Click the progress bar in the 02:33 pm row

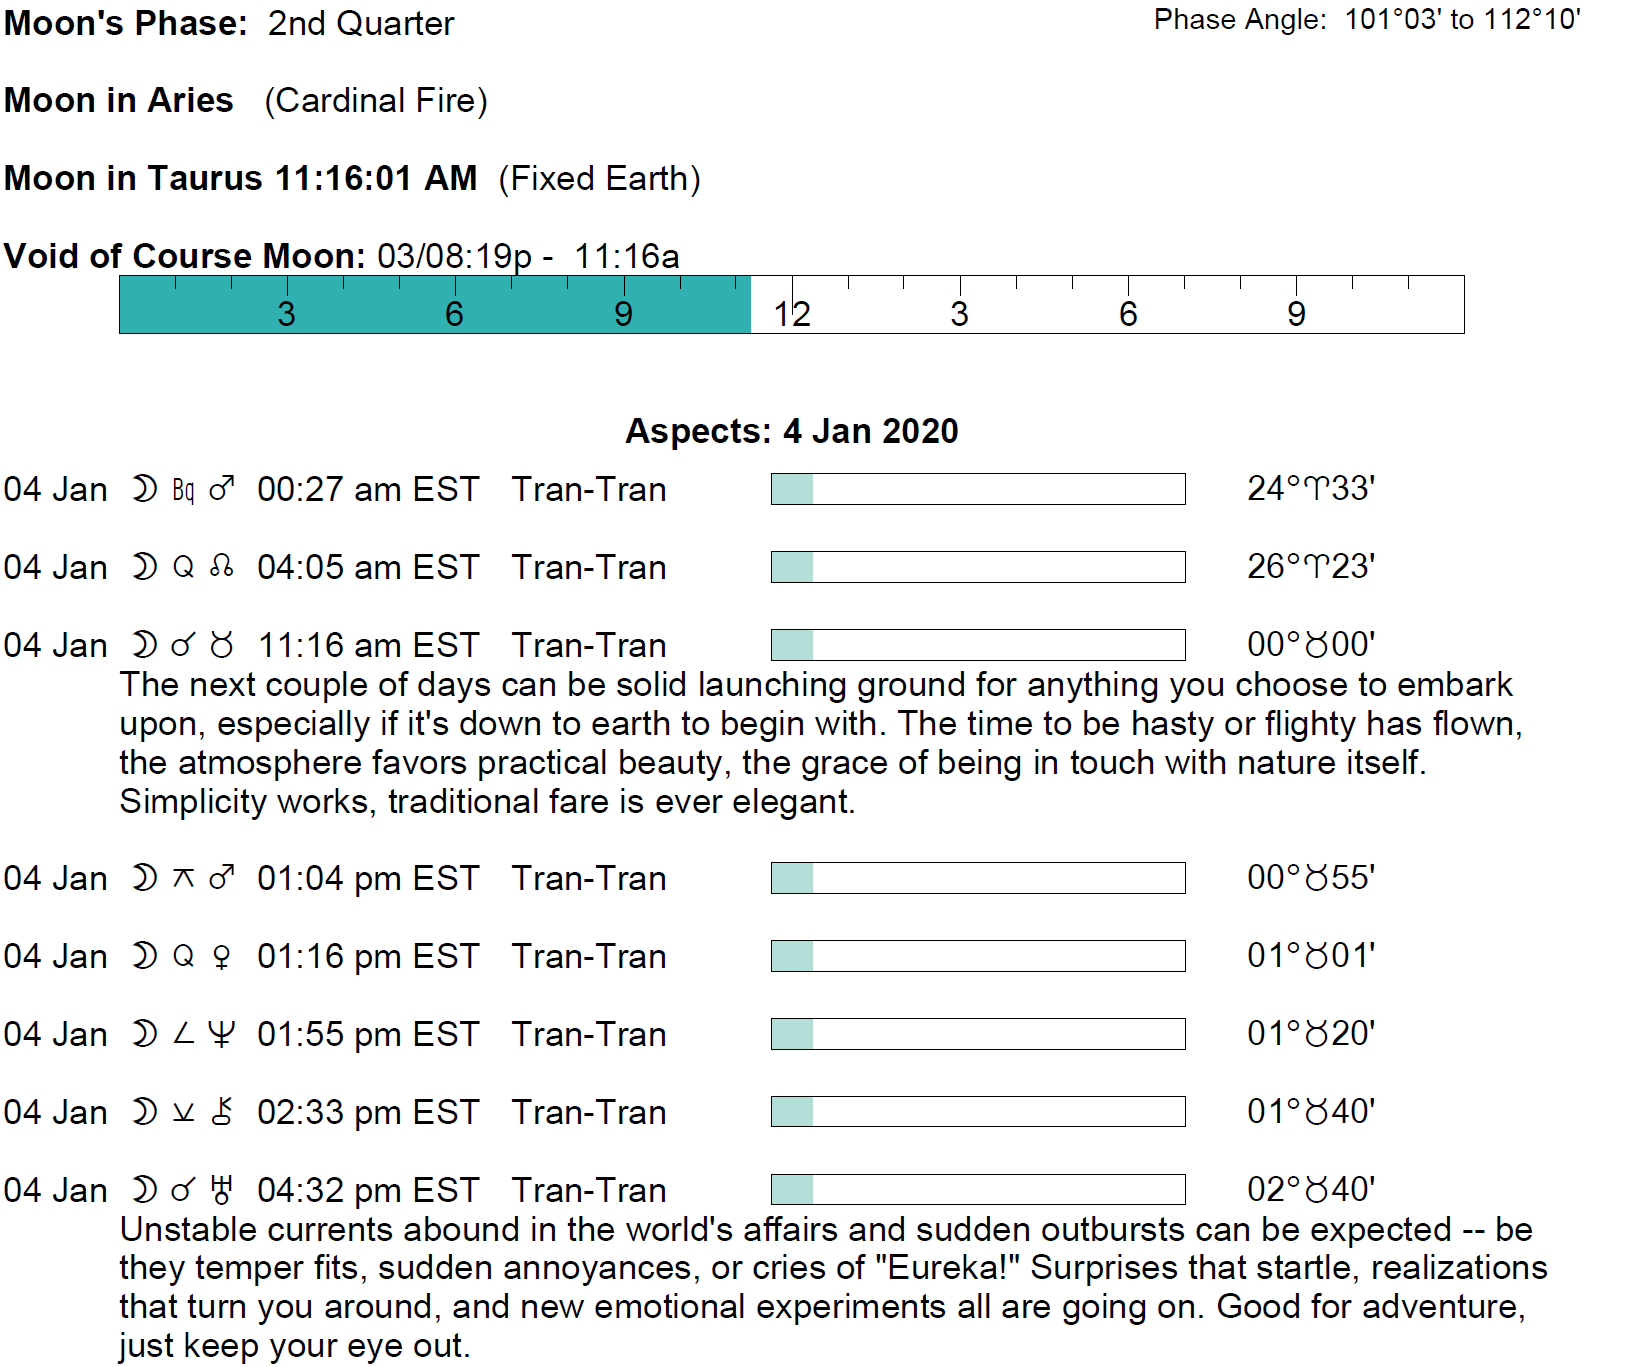coord(977,1111)
